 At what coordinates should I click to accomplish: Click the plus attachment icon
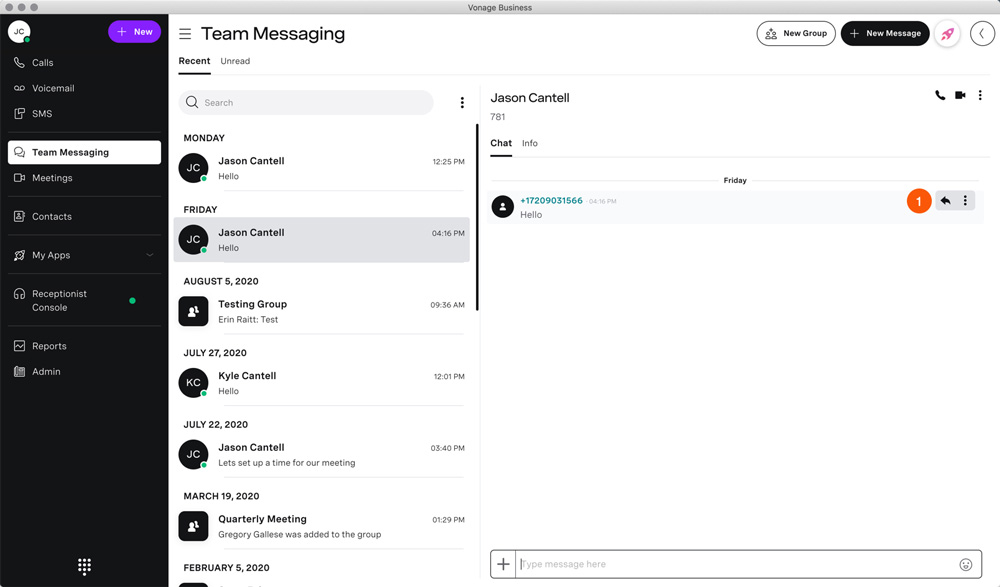click(503, 564)
